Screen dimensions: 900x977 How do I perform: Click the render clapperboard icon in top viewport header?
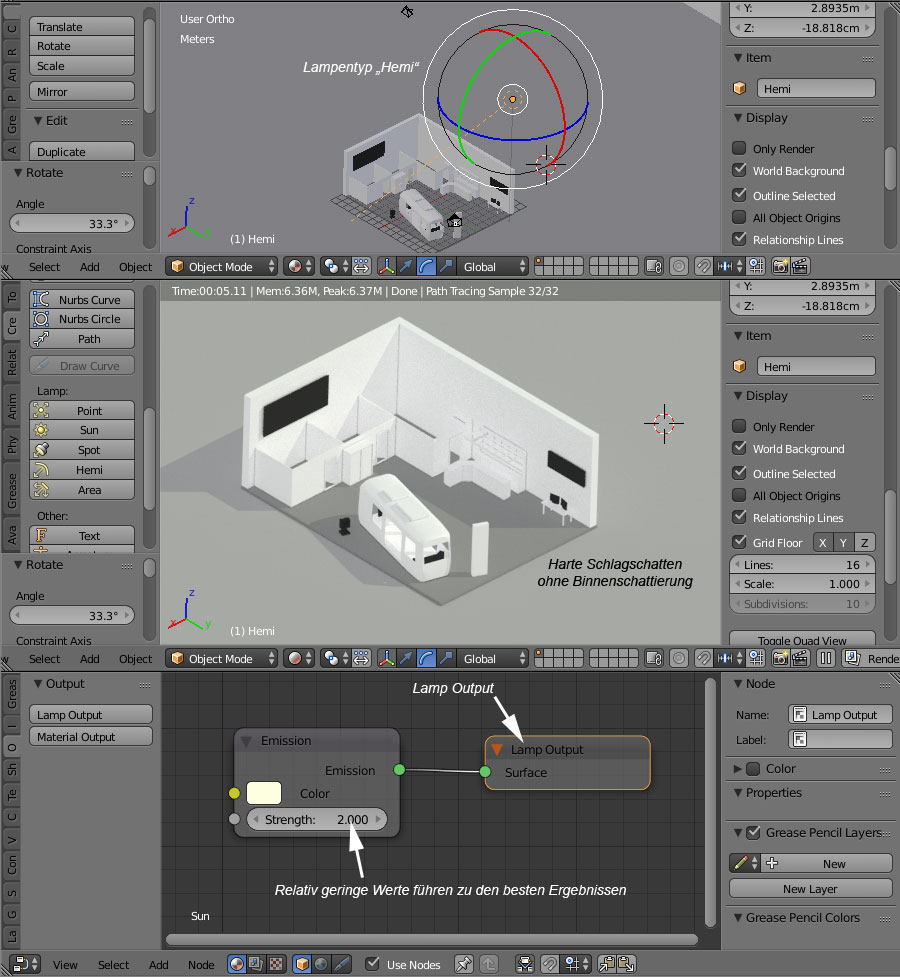tap(800, 267)
